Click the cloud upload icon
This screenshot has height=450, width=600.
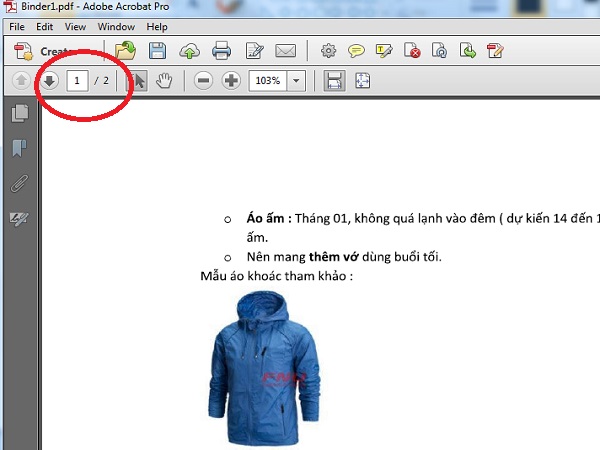[x=189, y=51]
